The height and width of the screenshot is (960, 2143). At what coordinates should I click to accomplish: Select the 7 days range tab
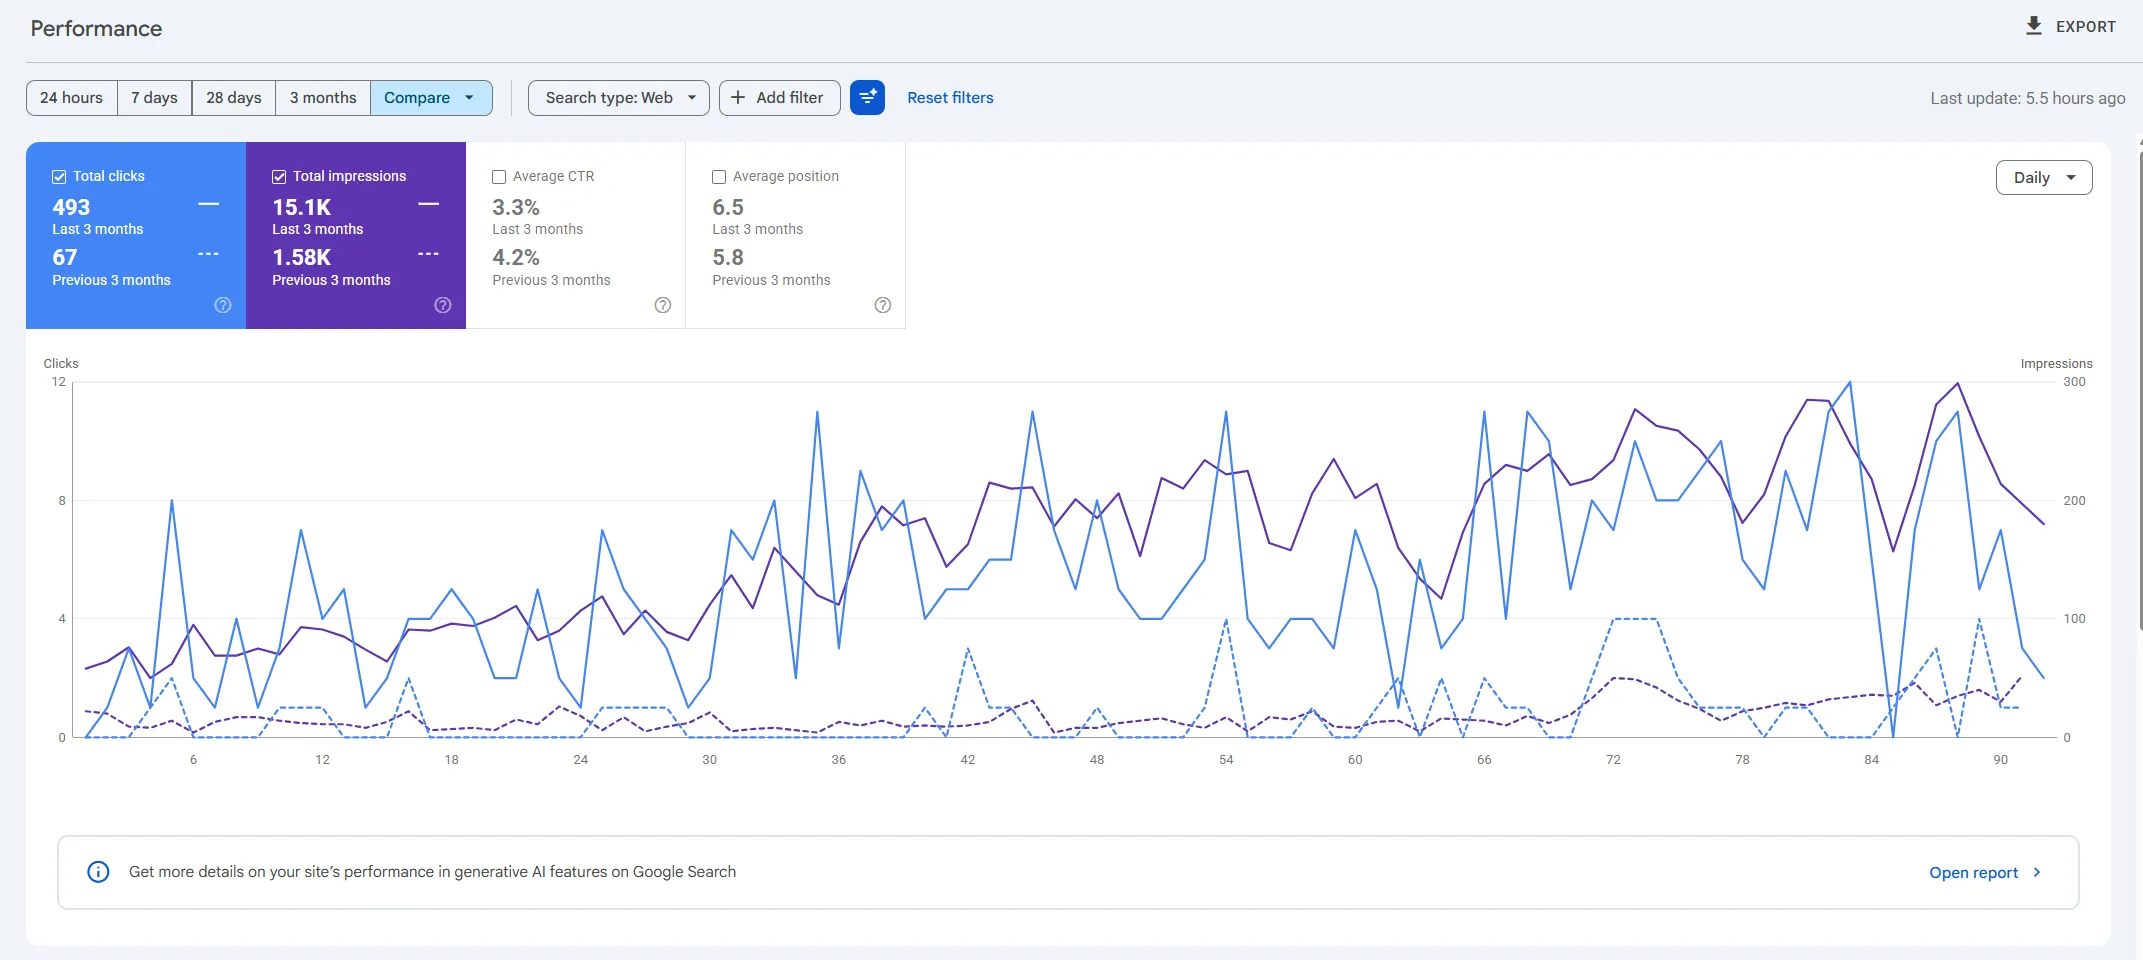click(155, 97)
